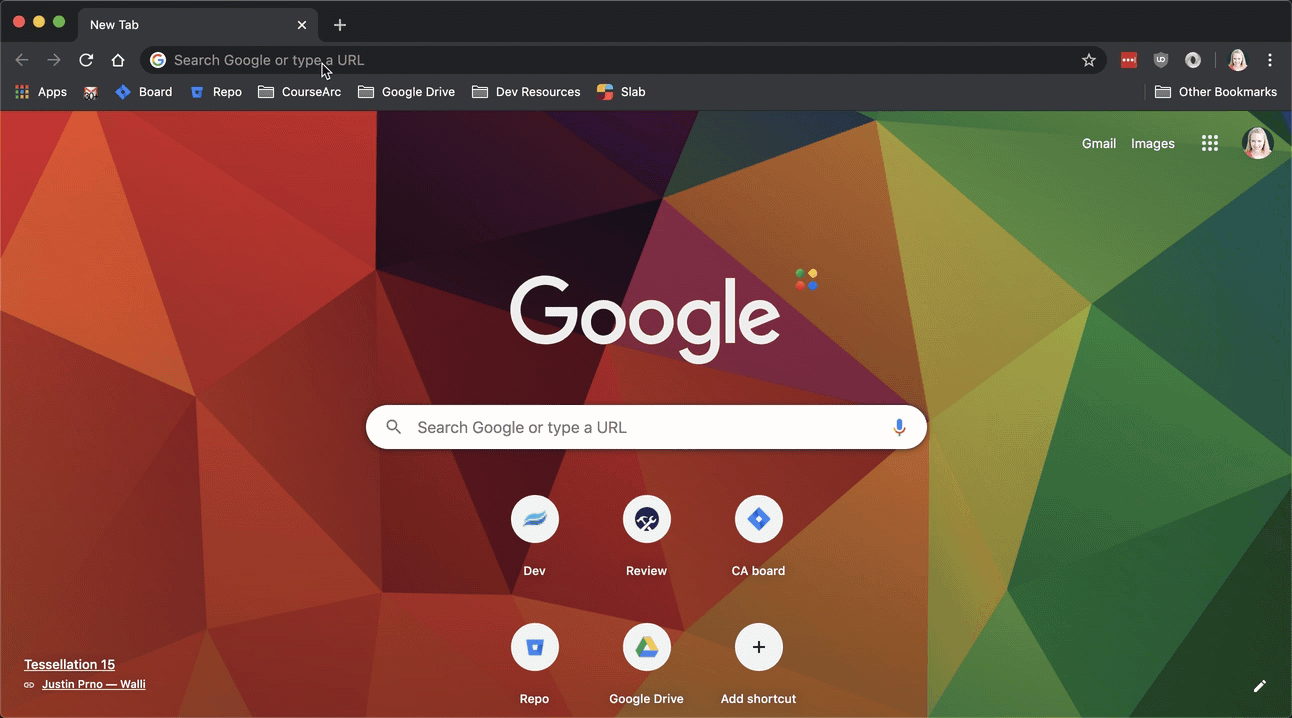1292x718 pixels.
Task: Reload the page with refresh icon
Action: 86,60
